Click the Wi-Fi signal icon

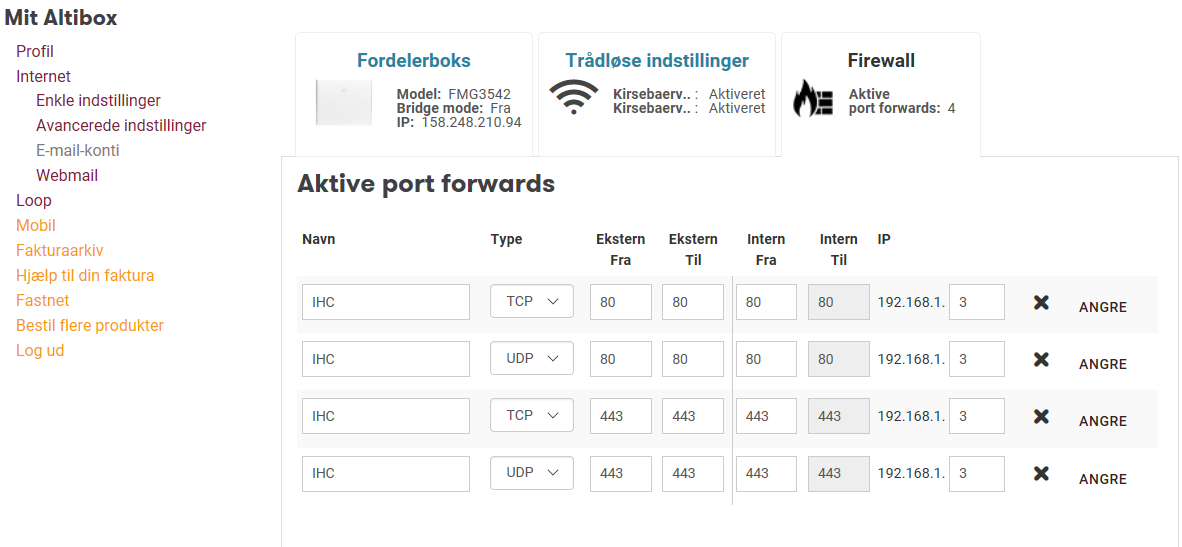574,97
